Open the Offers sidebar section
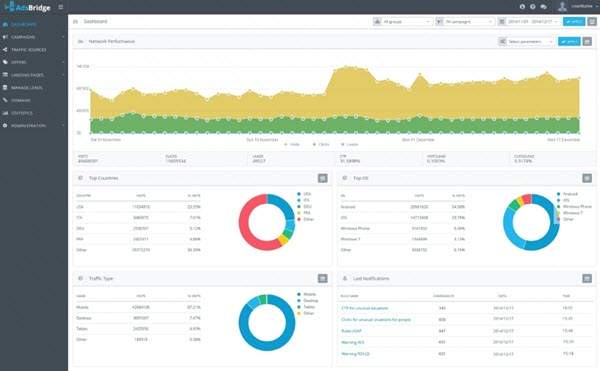Image resolution: width=600 pixels, height=371 pixels. pyautogui.click(x=33, y=62)
